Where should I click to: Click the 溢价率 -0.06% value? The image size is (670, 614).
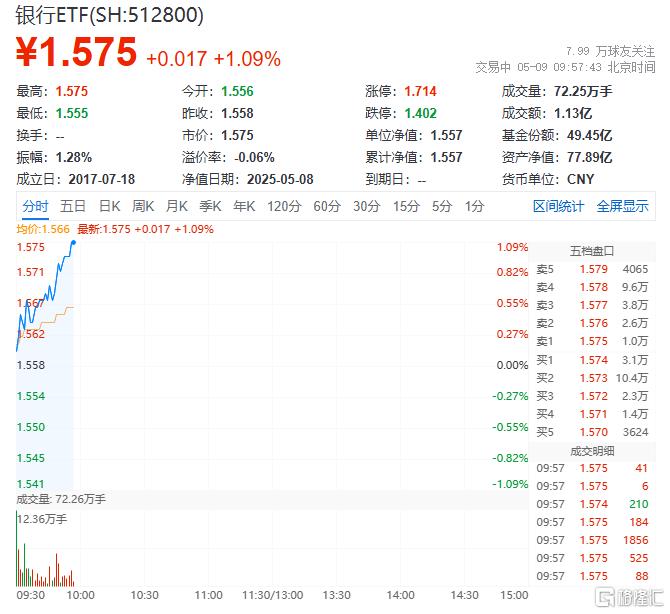(254, 157)
